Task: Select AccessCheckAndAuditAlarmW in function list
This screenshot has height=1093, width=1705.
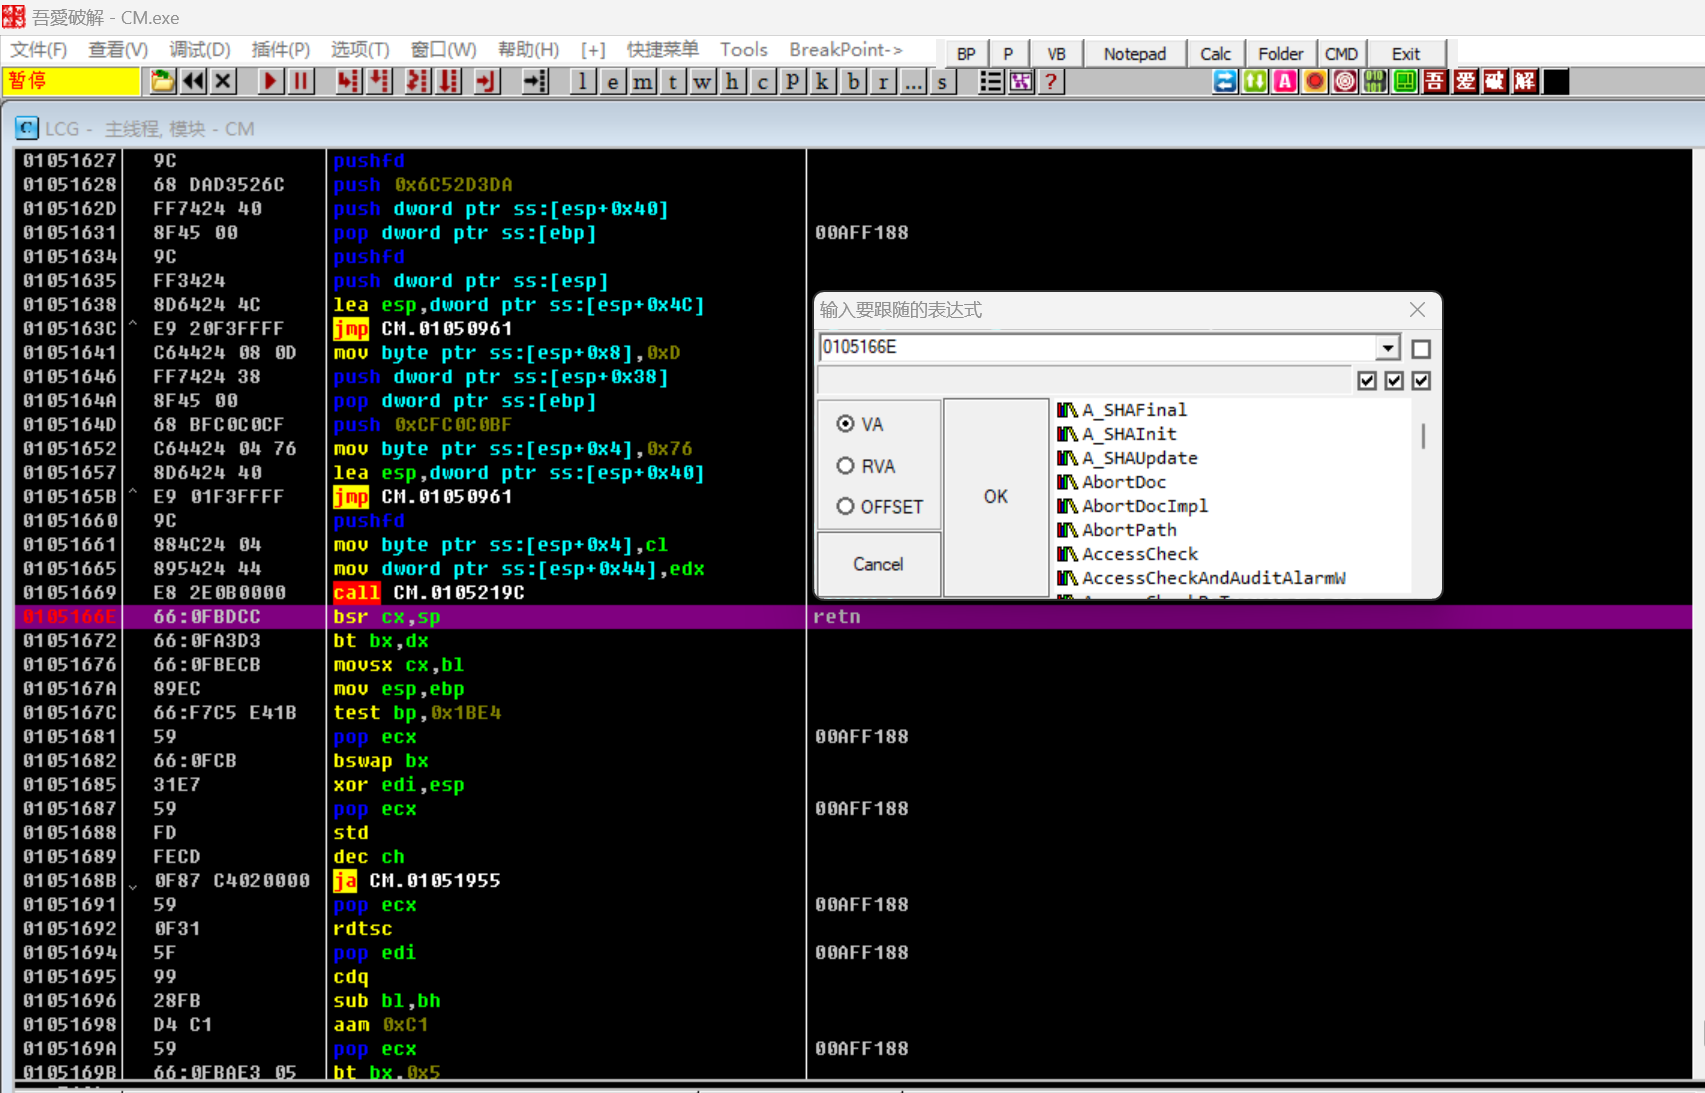Action: pos(1213,578)
